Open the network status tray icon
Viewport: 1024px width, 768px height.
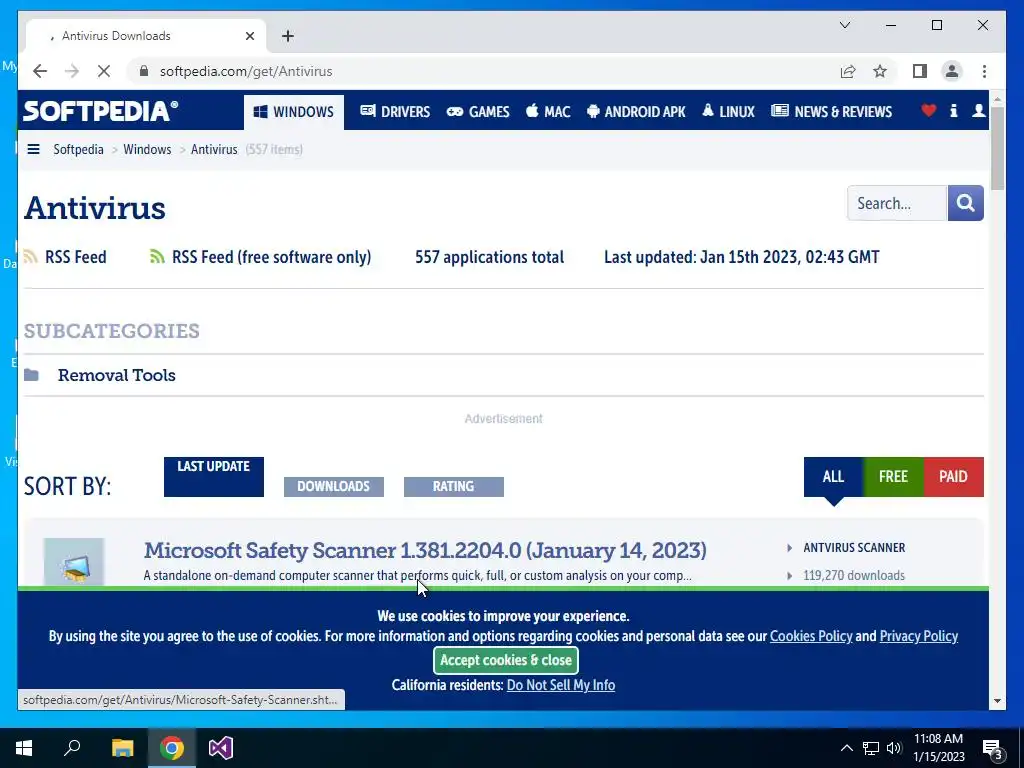[x=871, y=748]
